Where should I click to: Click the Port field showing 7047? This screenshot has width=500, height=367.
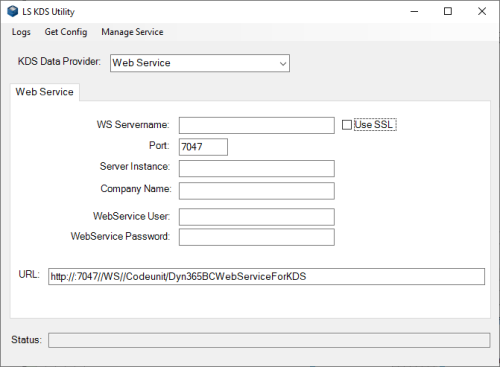(x=203, y=147)
